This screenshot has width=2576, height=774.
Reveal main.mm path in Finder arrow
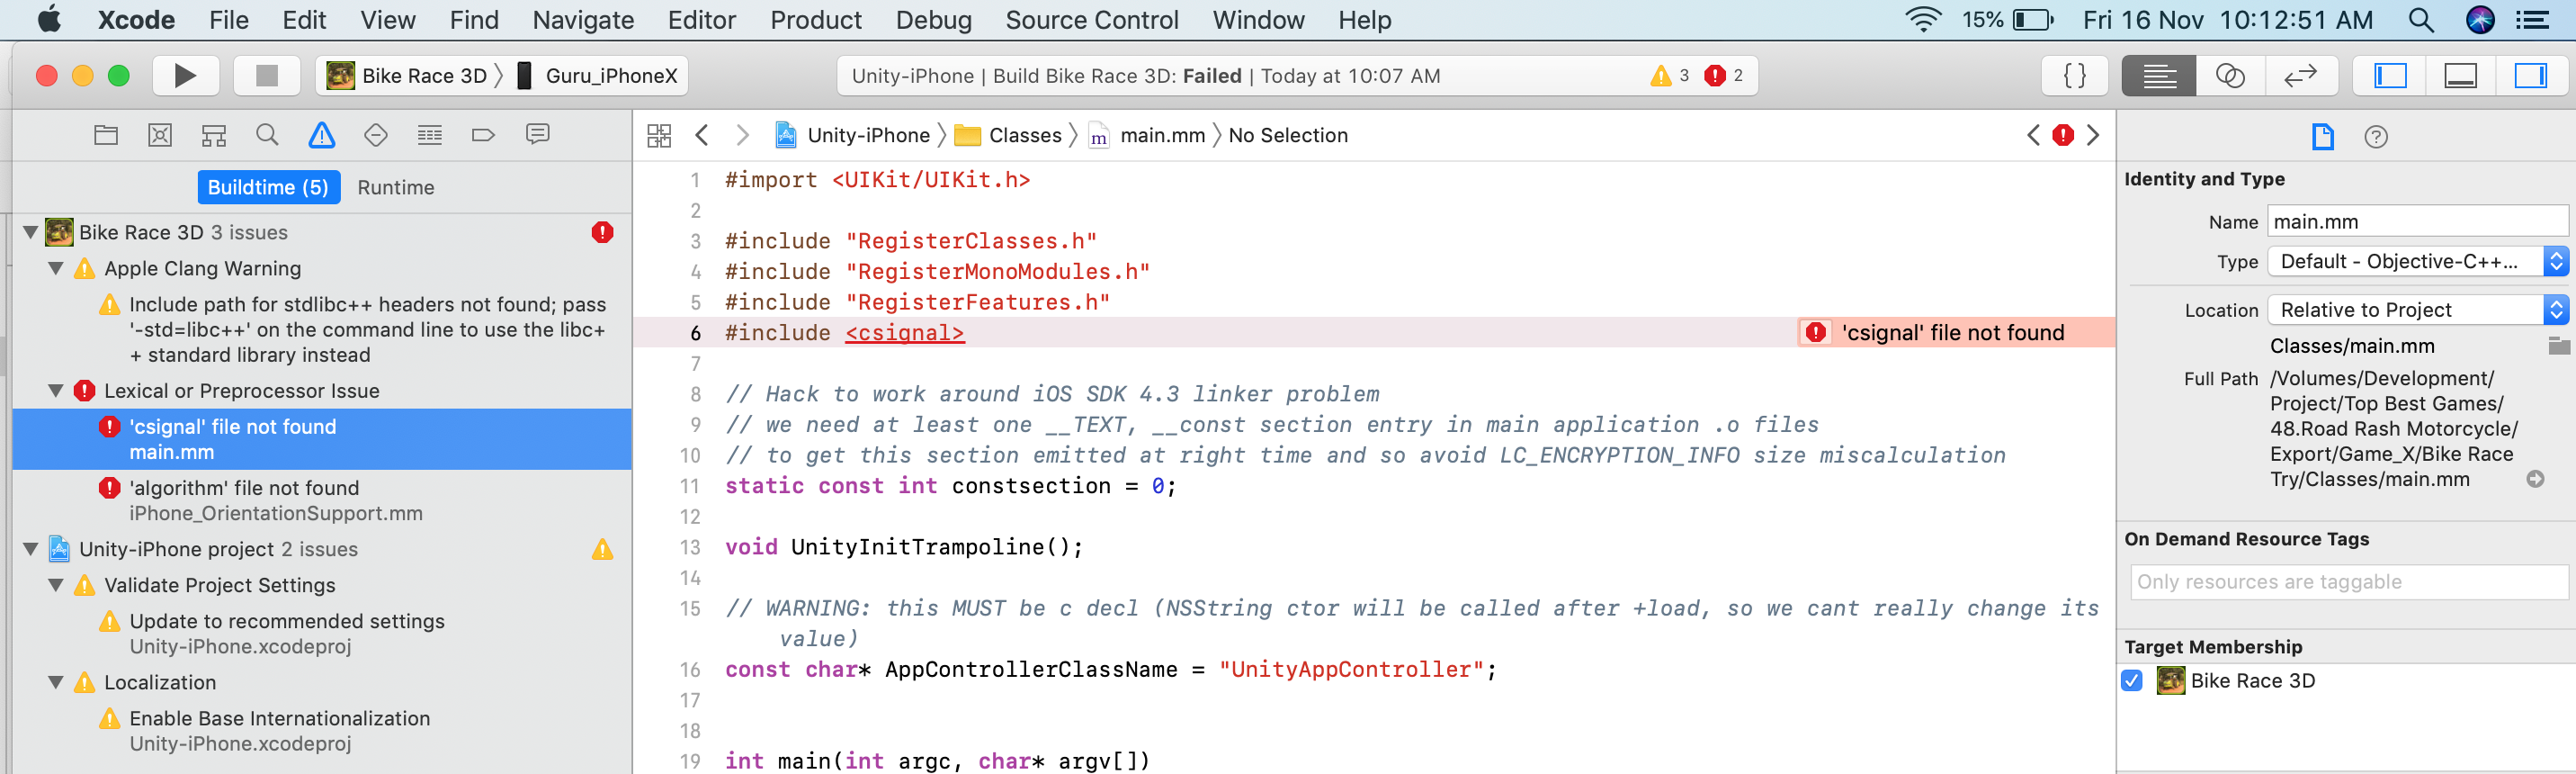(2535, 479)
